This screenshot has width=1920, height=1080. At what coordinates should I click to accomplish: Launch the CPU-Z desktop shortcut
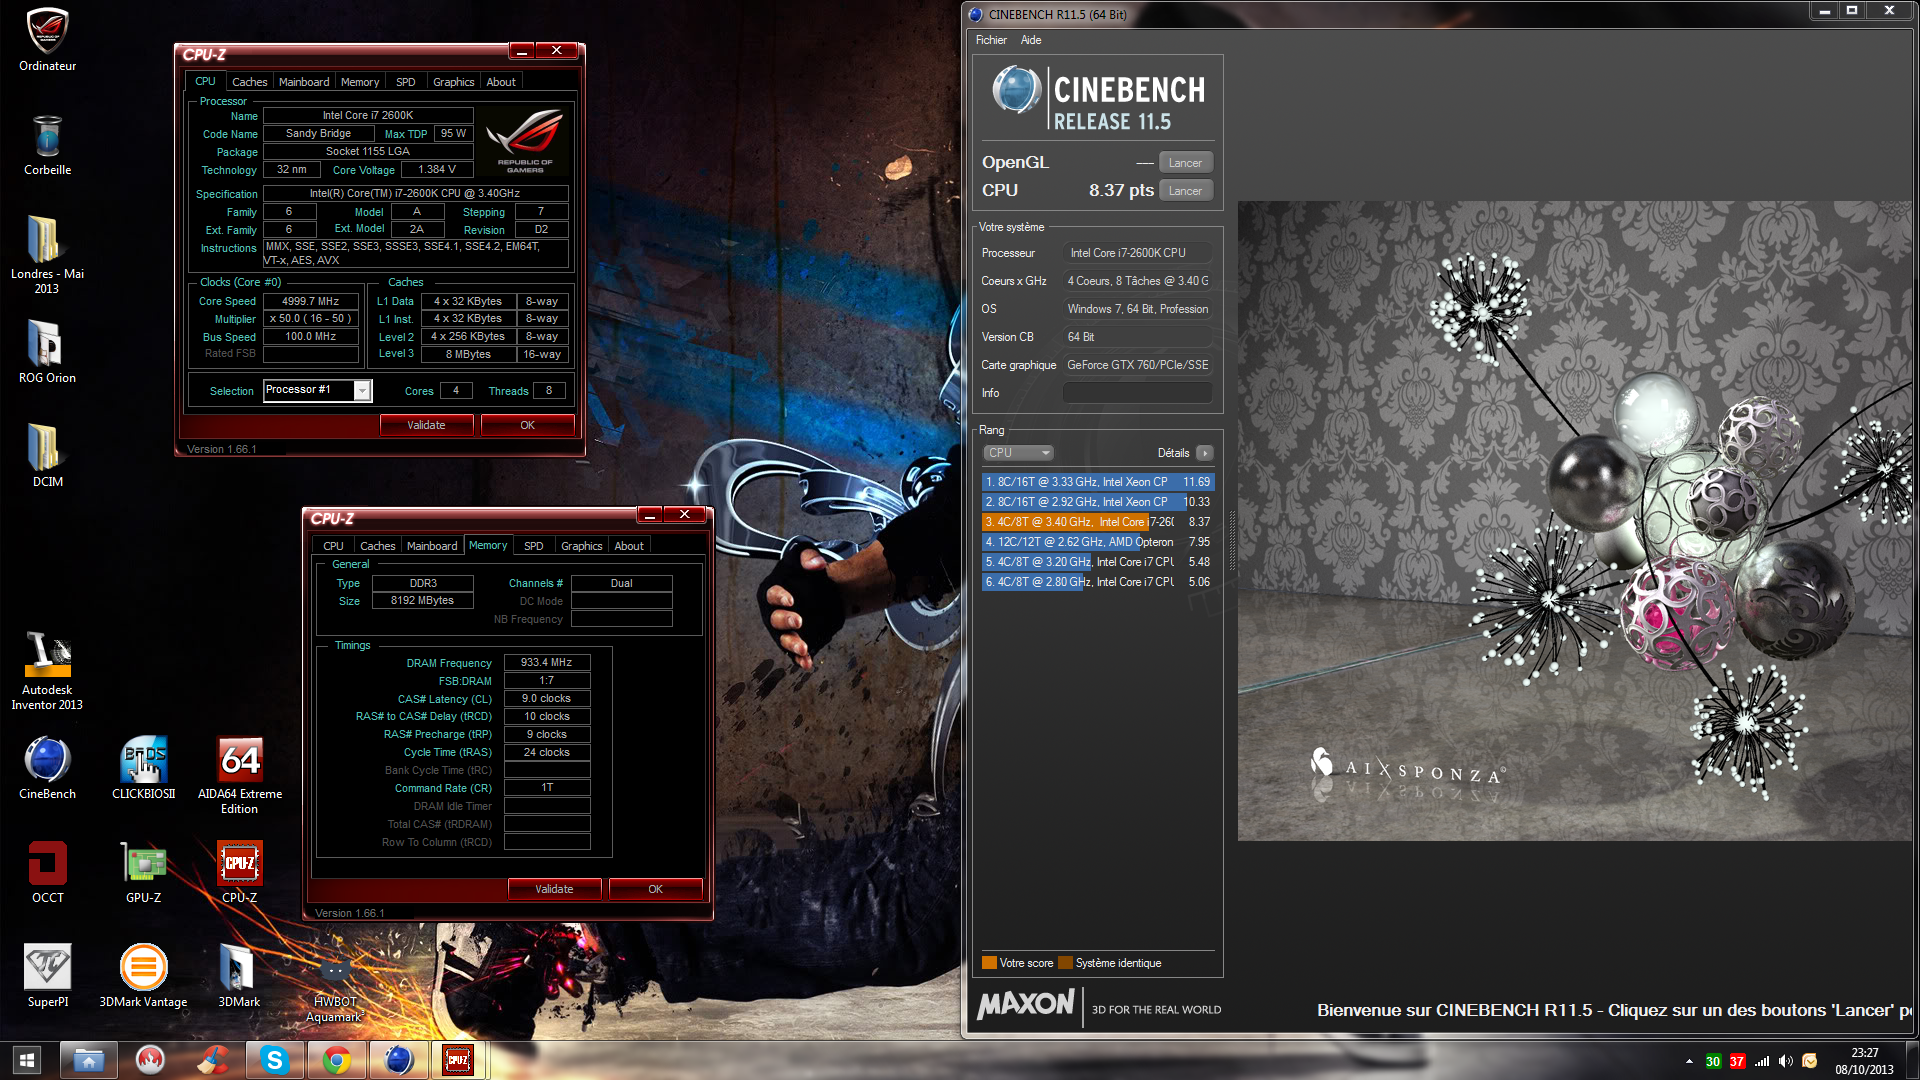[x=240, y=872]
